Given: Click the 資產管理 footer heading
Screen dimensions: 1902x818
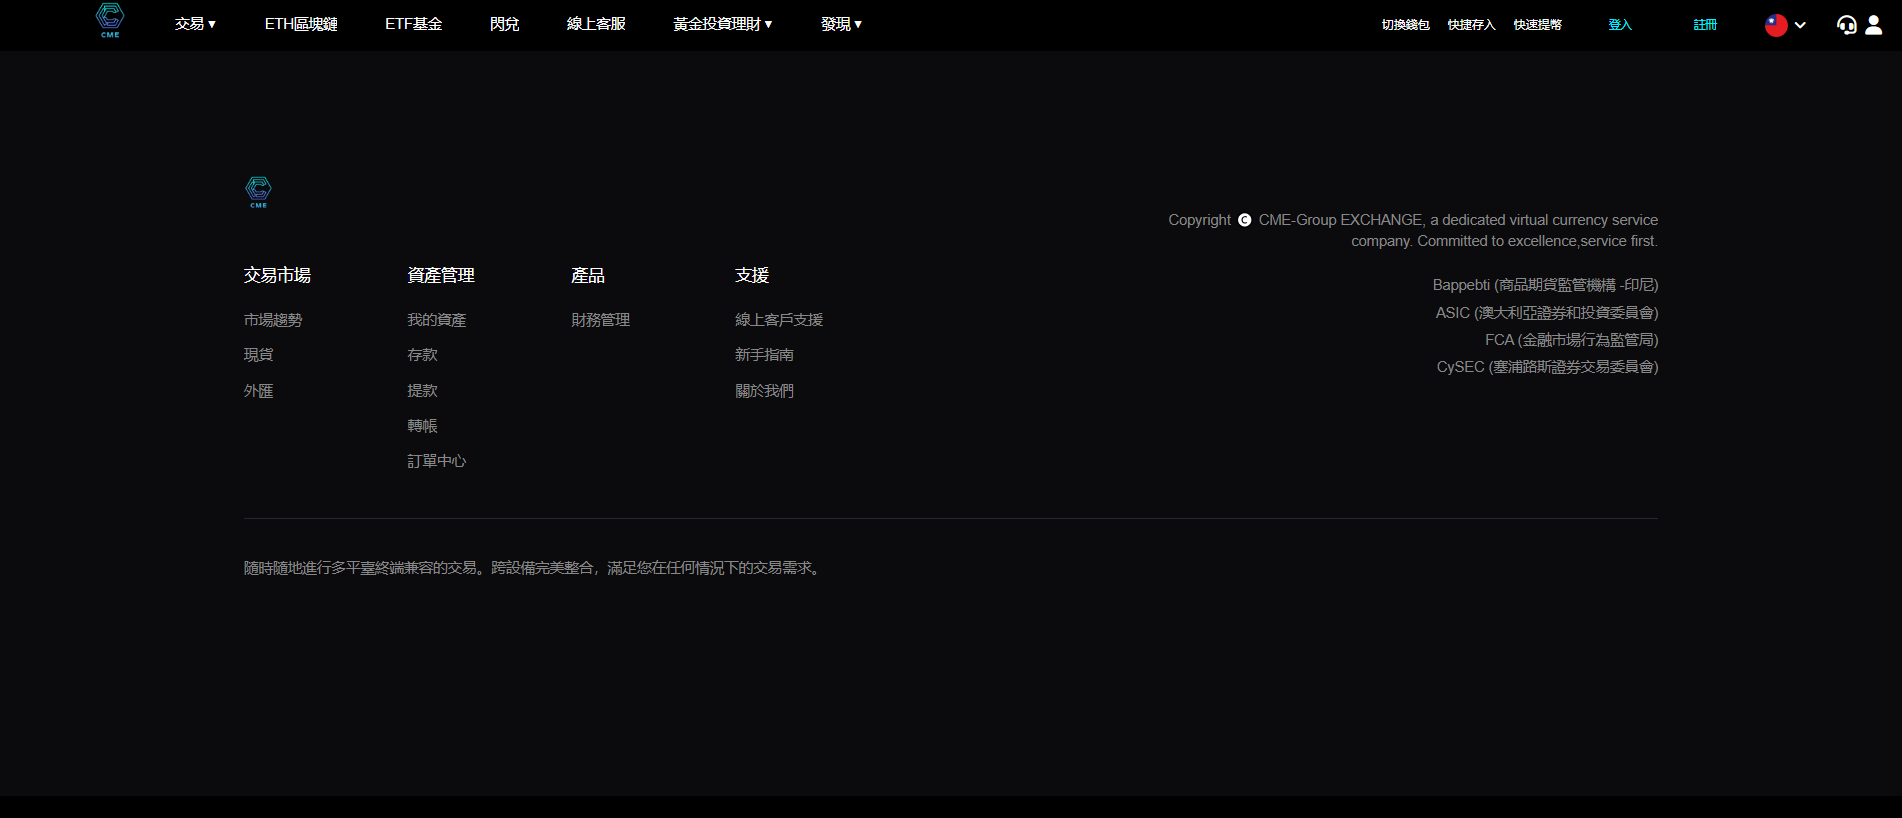Looking at the screenshot, I should click(441, 275).
